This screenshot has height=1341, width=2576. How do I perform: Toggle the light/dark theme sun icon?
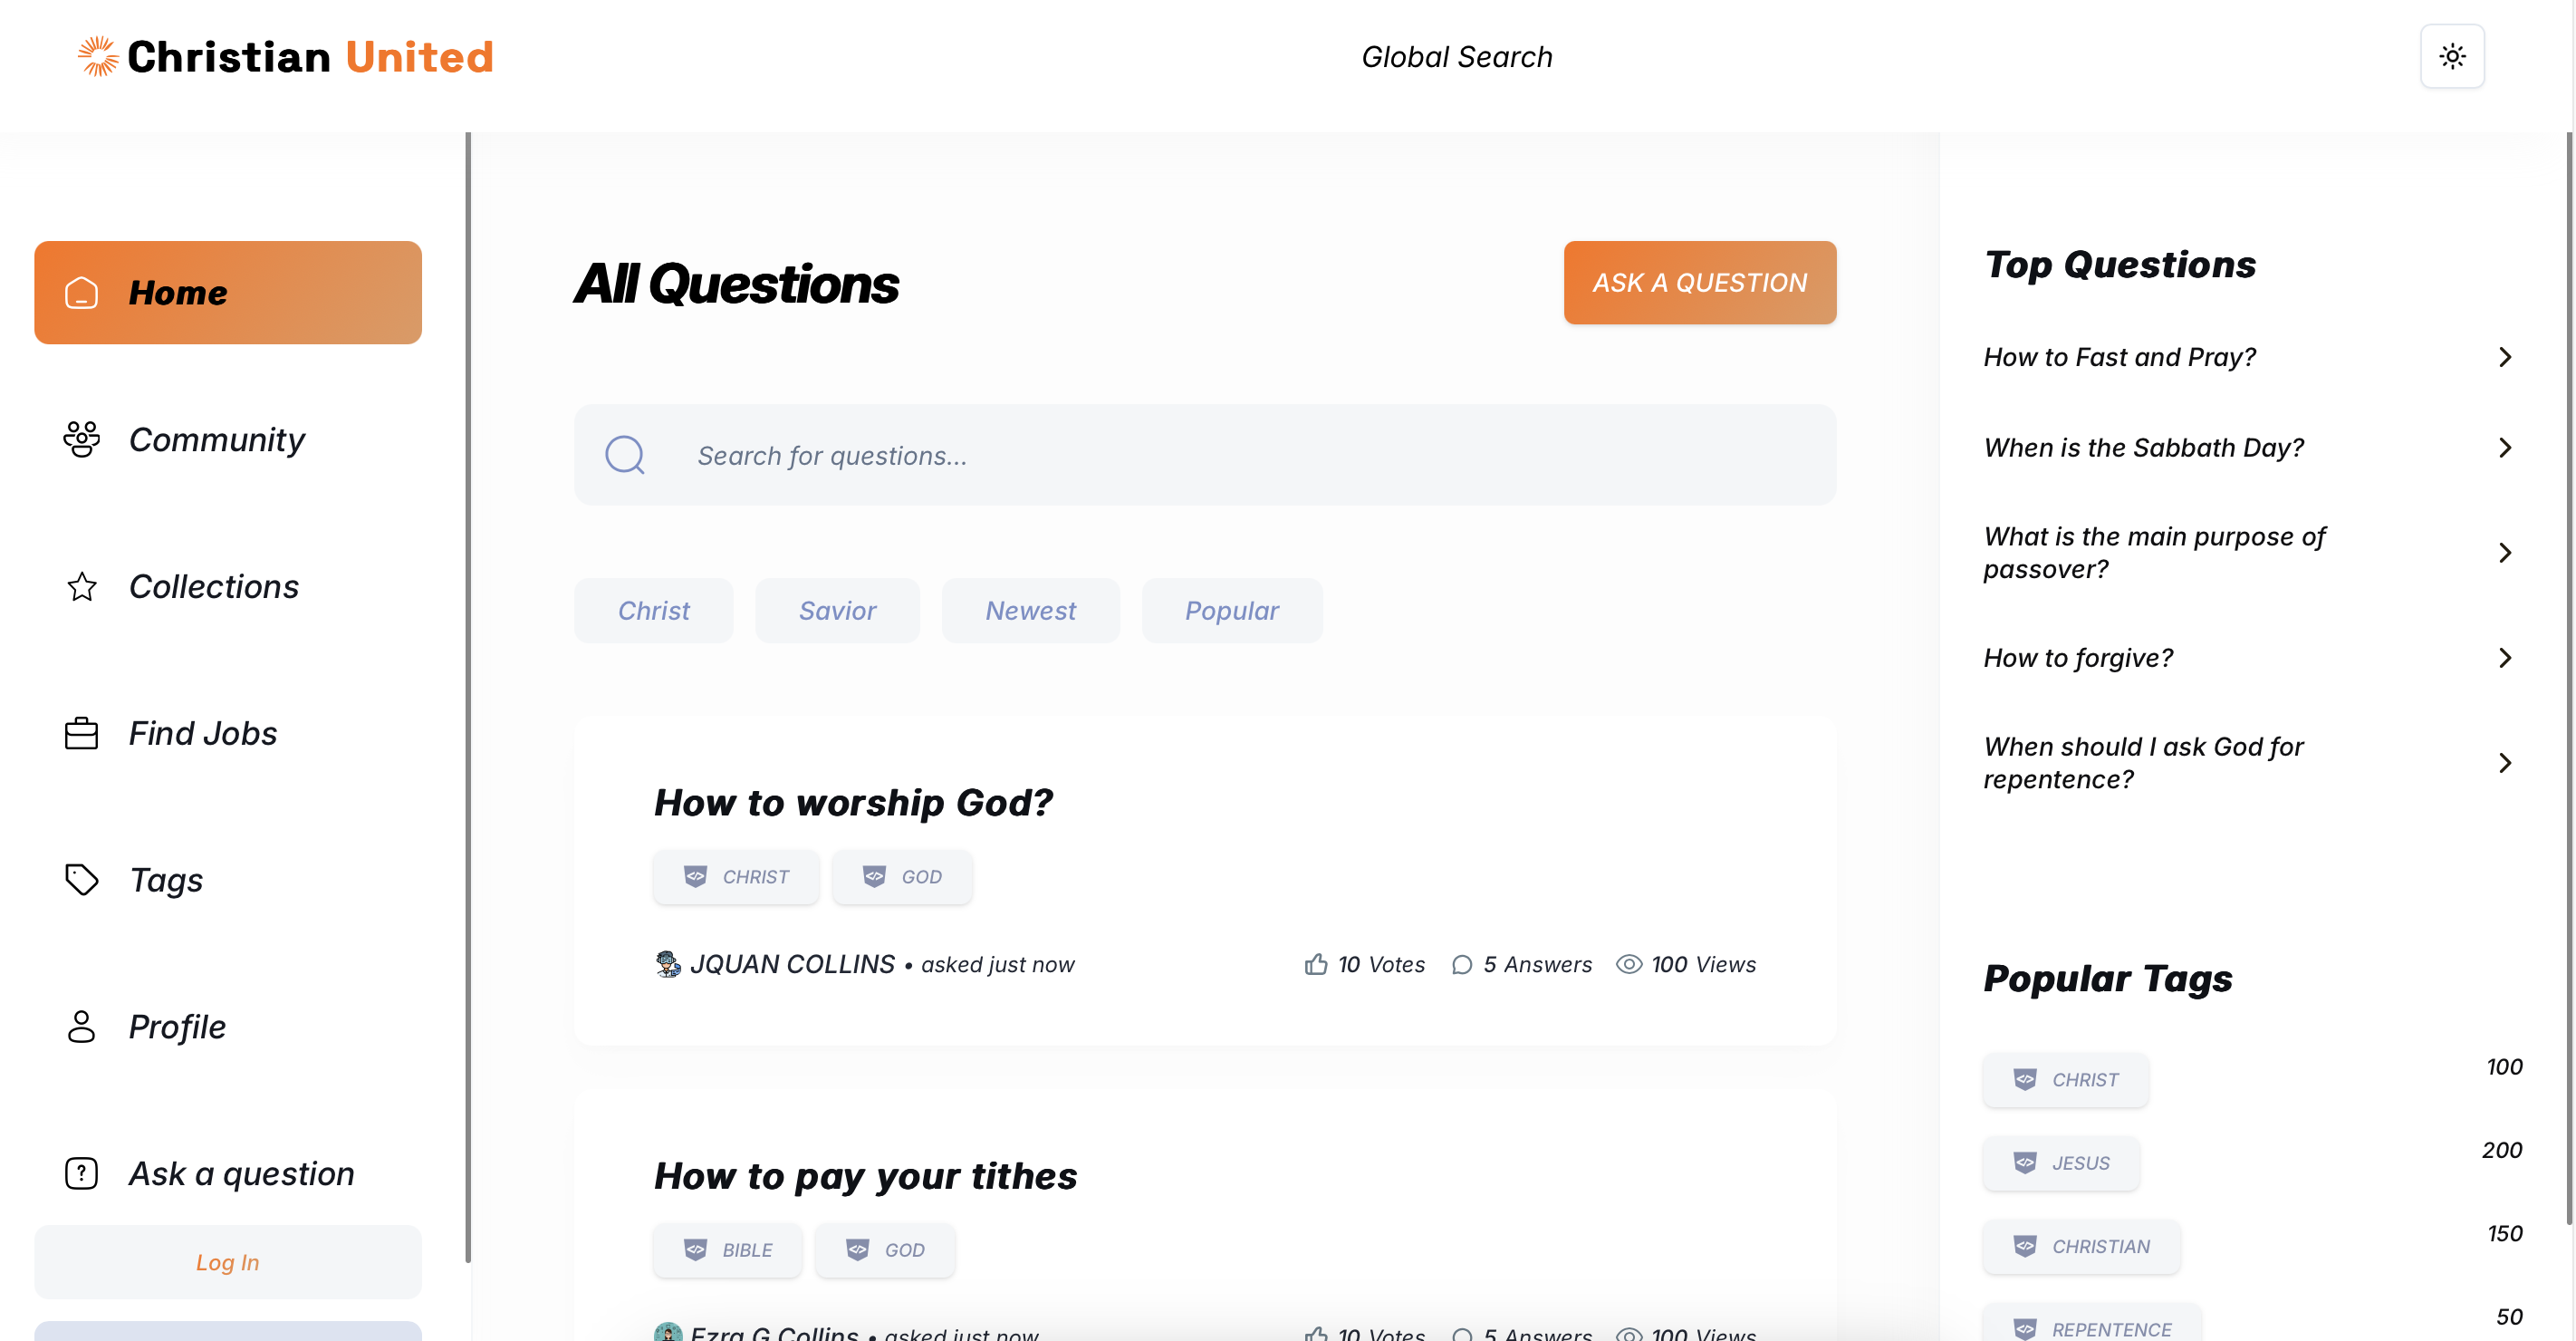(2451, 57)
